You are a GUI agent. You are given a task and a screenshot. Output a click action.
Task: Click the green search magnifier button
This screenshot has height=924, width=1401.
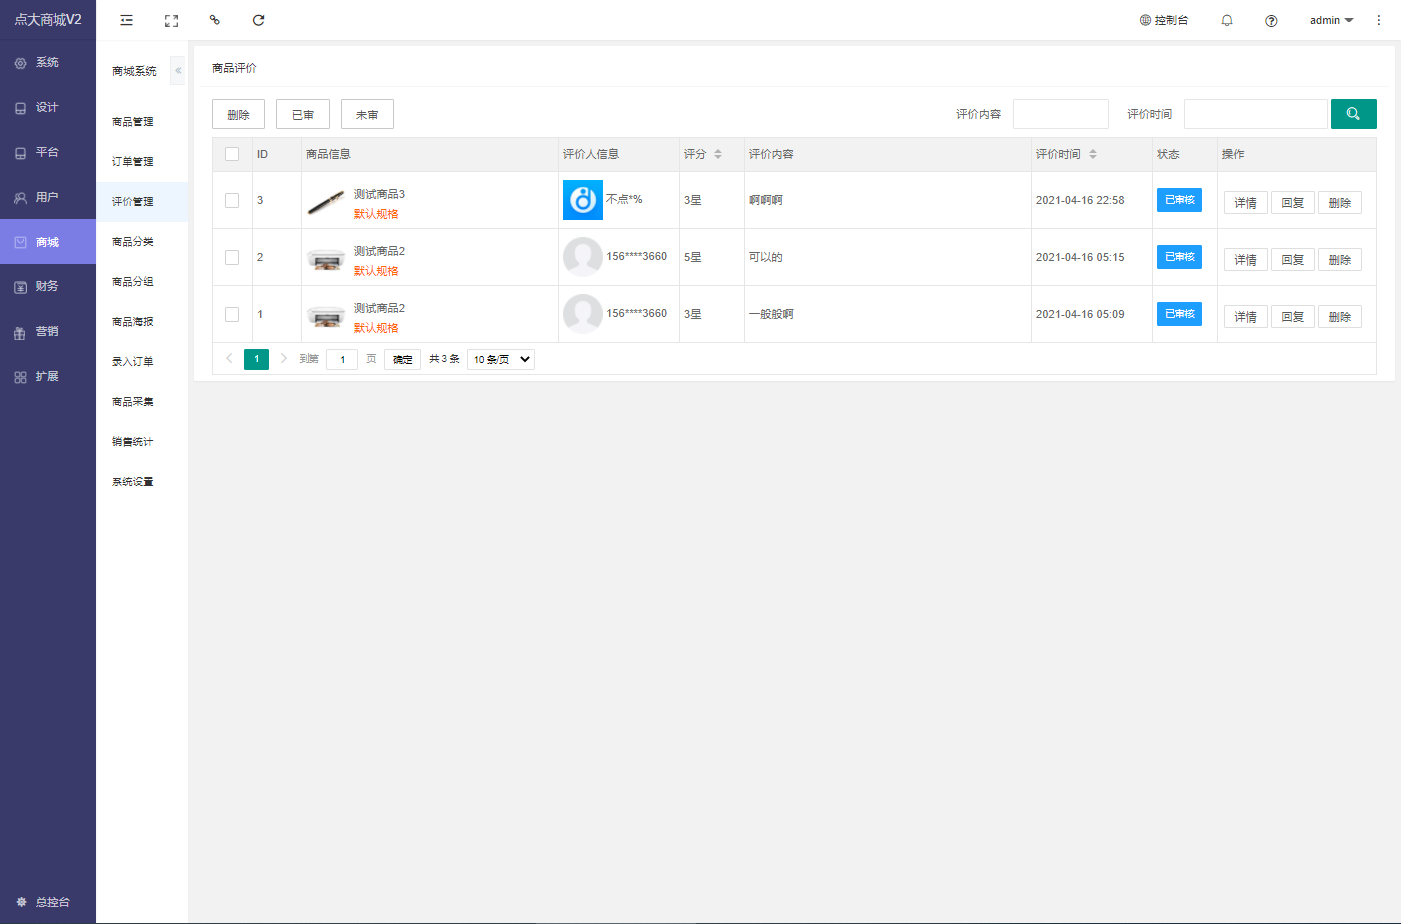pyautogui.click(x=1353, y=114)
